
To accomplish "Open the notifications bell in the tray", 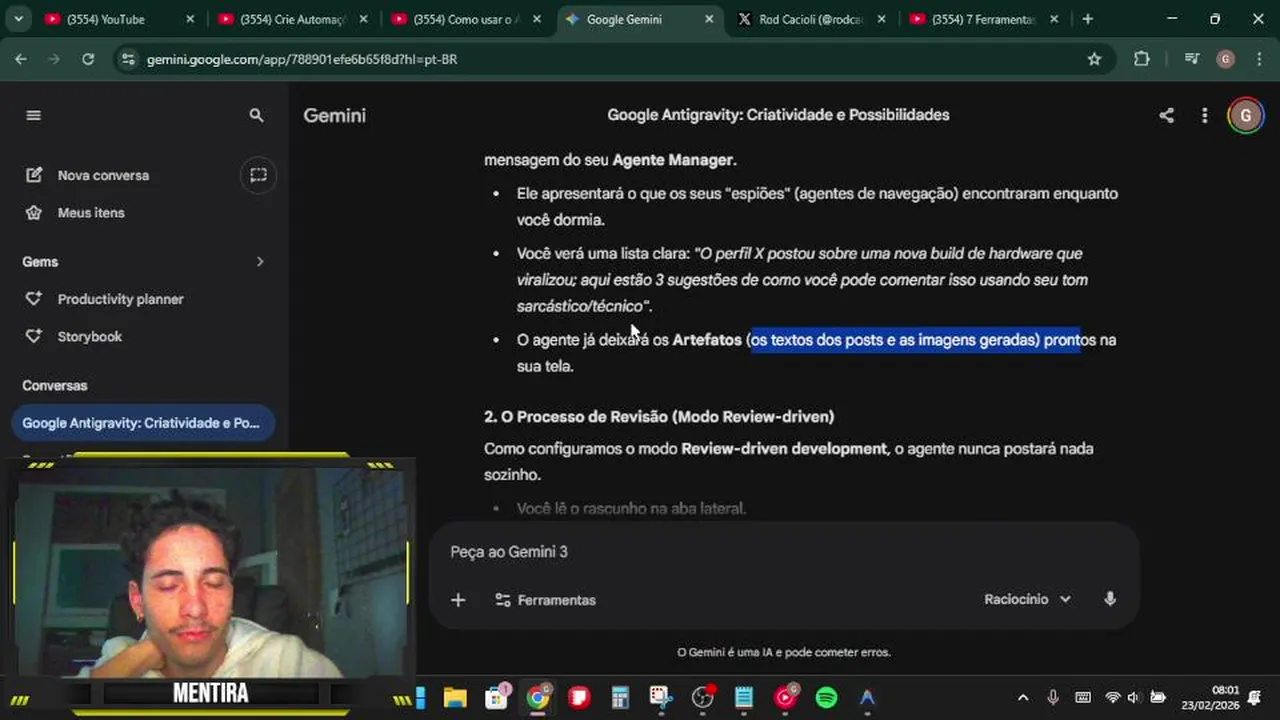I will pos(1255,698).
